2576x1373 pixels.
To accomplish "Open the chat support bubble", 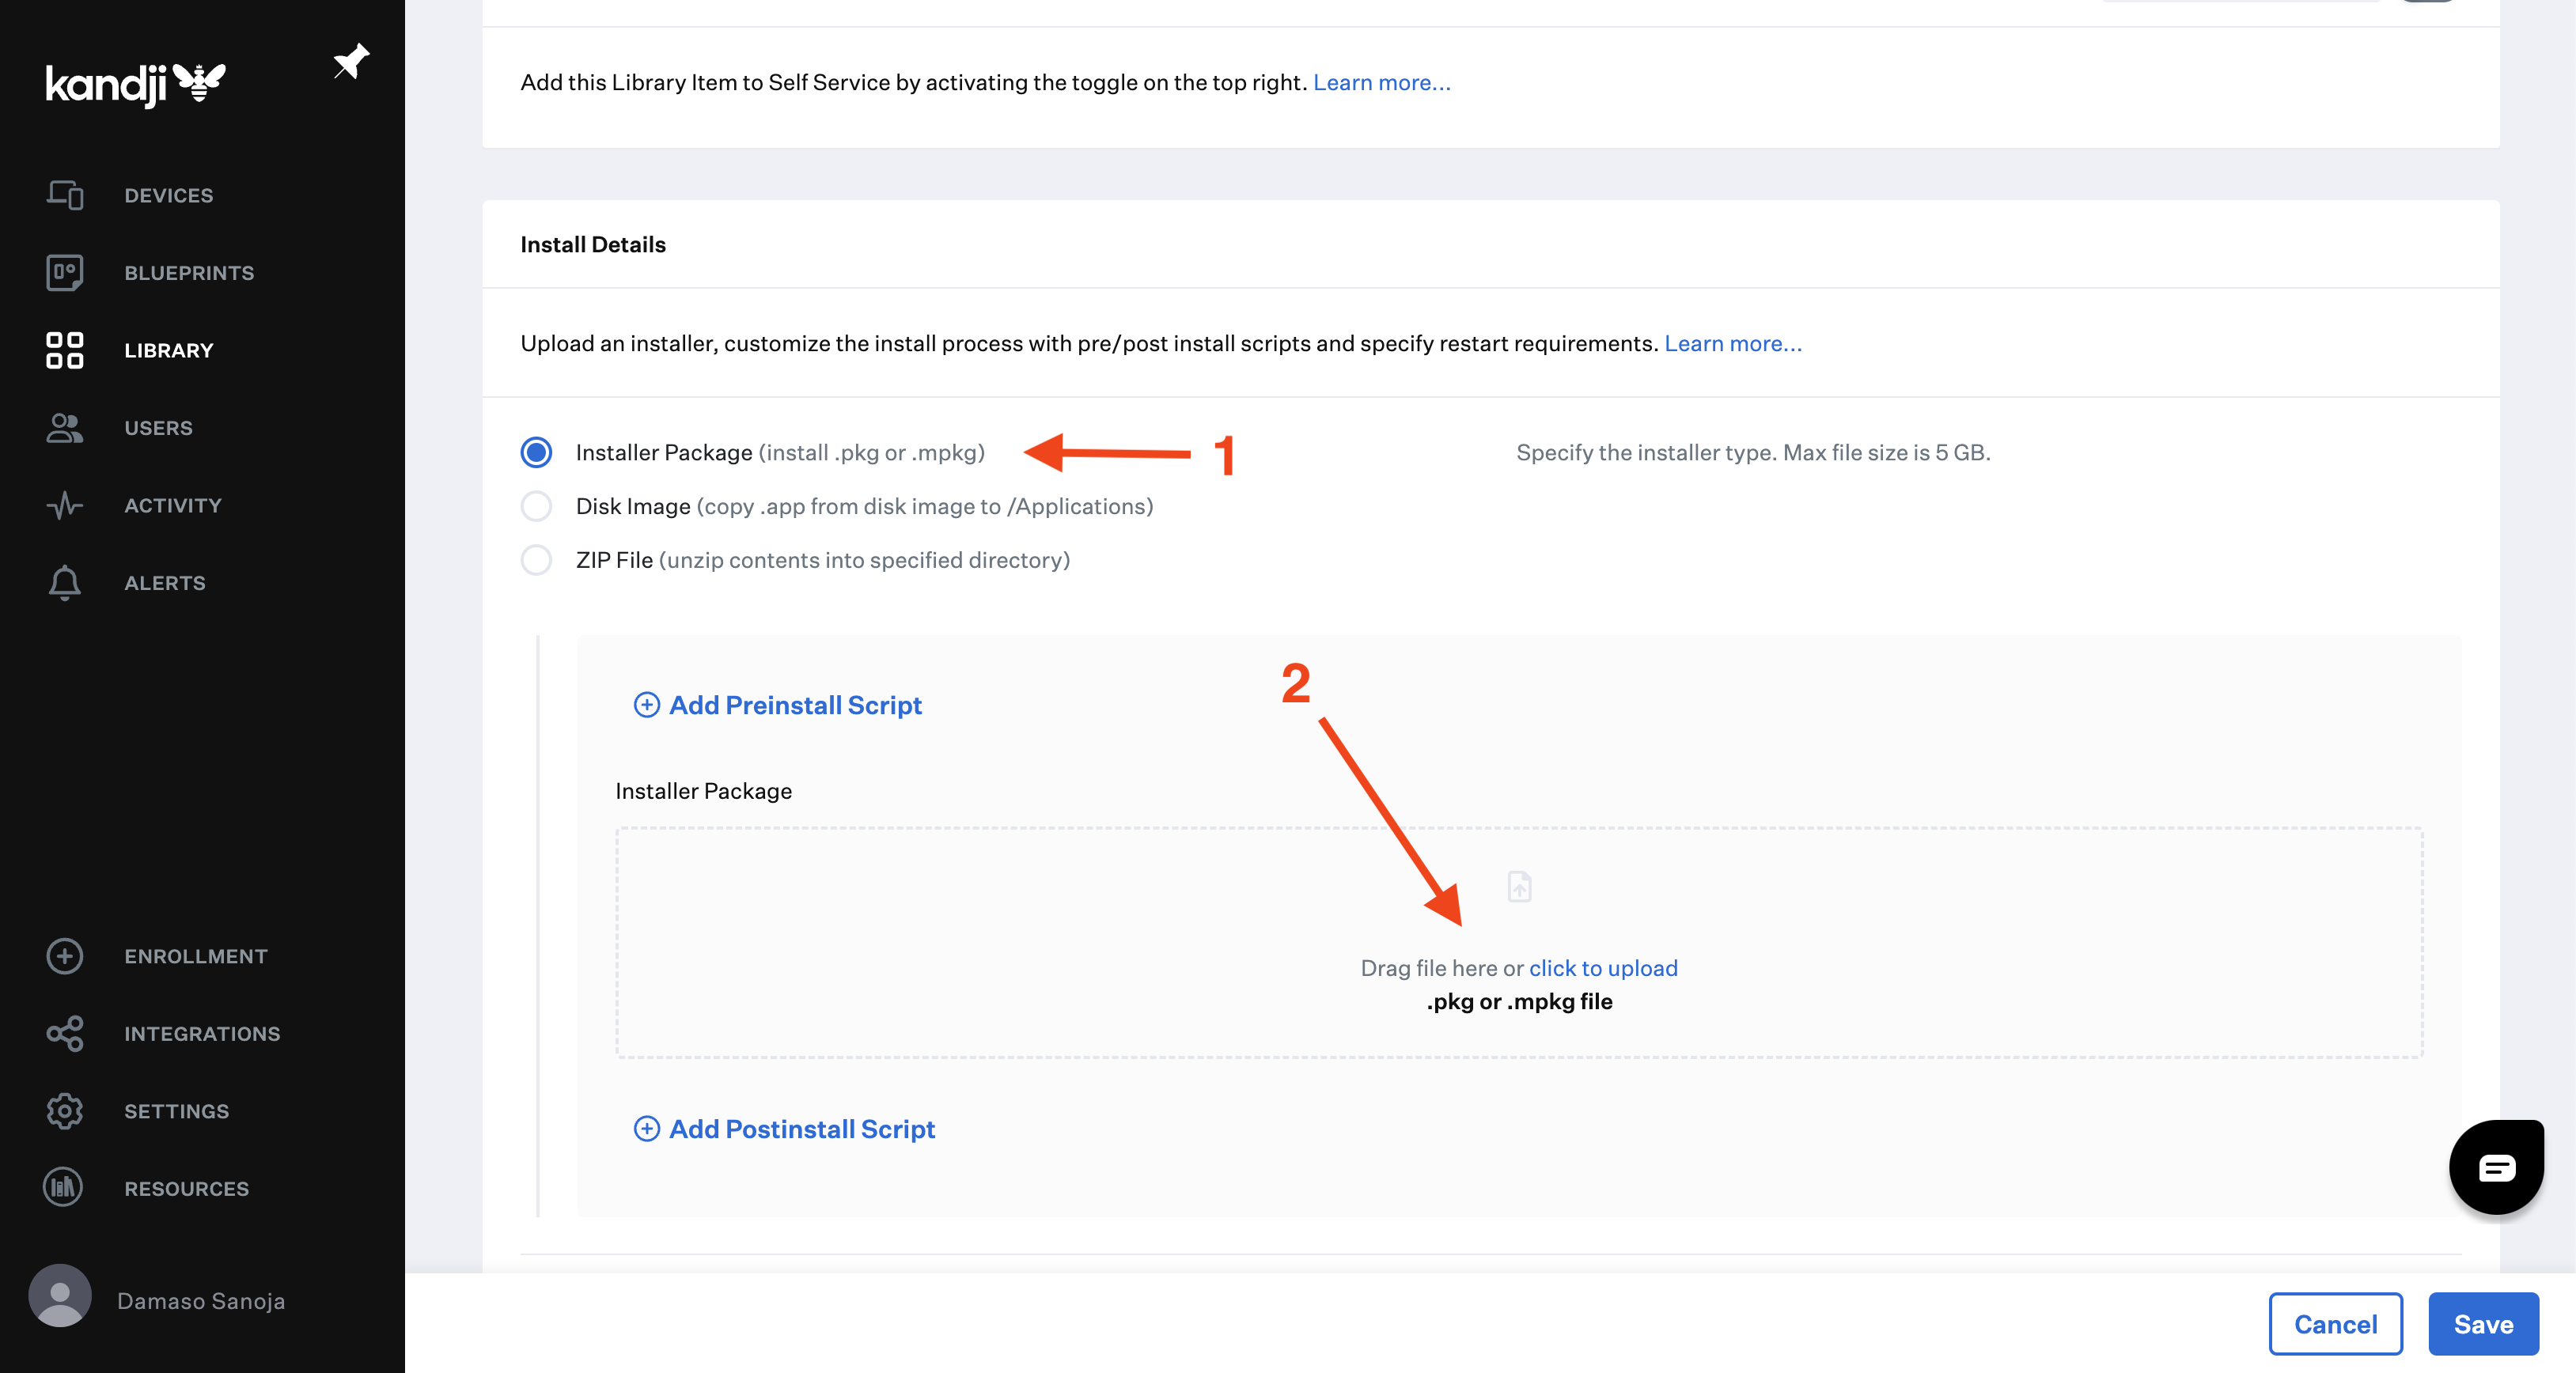I will coord(2496,1166).
